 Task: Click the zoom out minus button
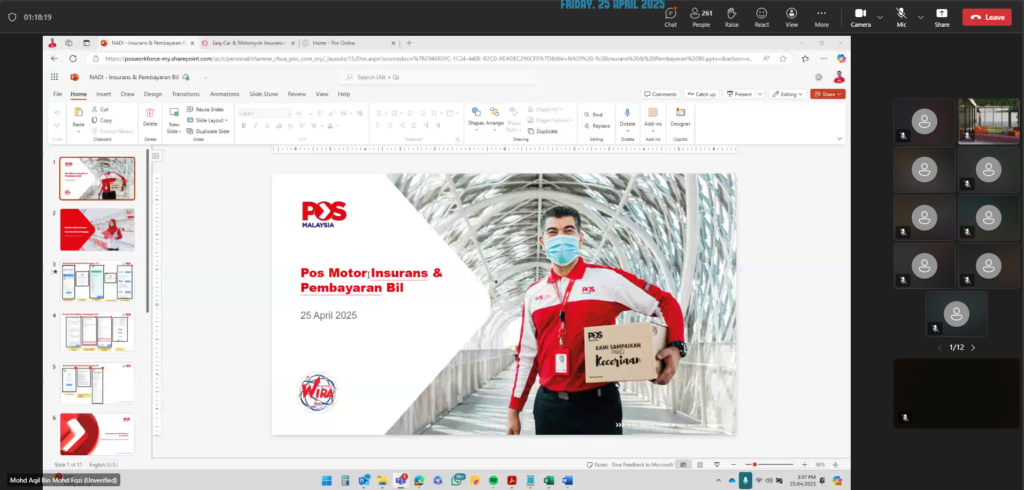click(733, 465)
